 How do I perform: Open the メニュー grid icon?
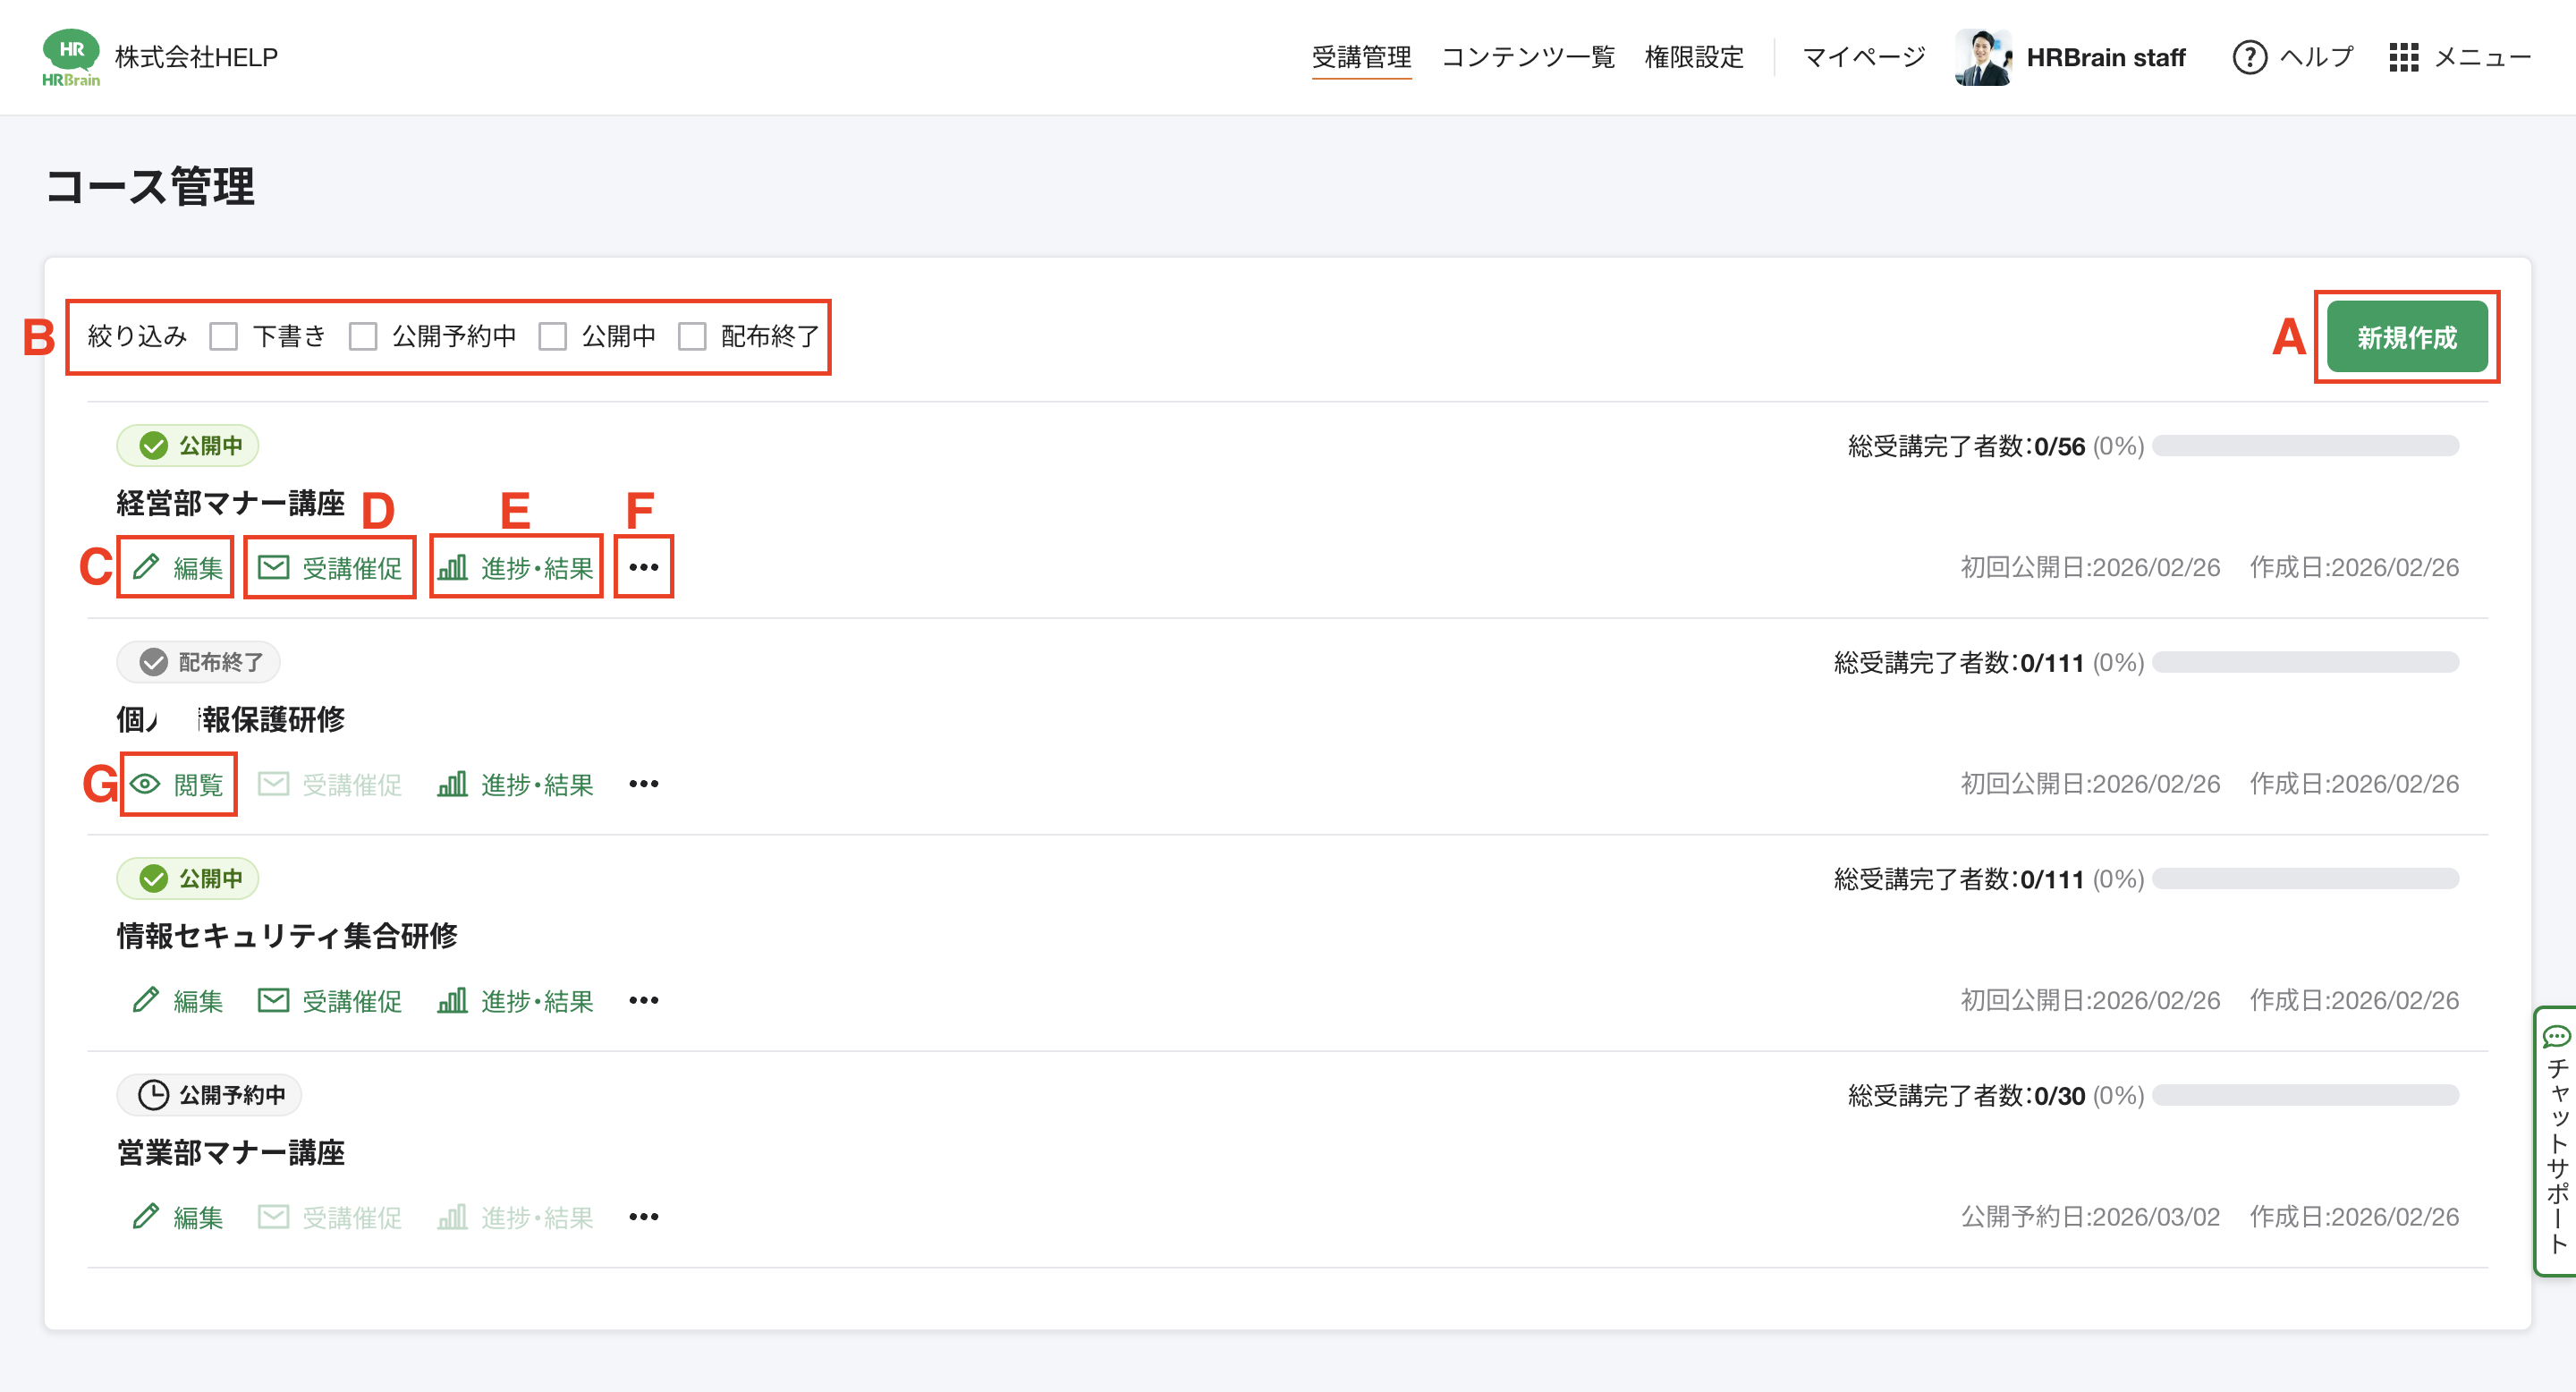click(x=2403, y=57)
